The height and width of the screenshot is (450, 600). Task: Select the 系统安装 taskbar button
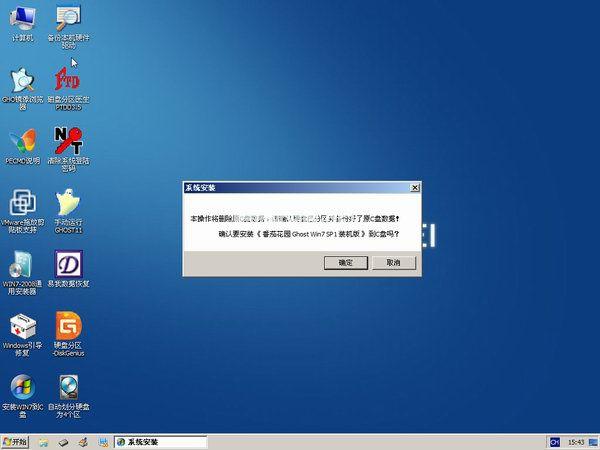pos(161,442)
